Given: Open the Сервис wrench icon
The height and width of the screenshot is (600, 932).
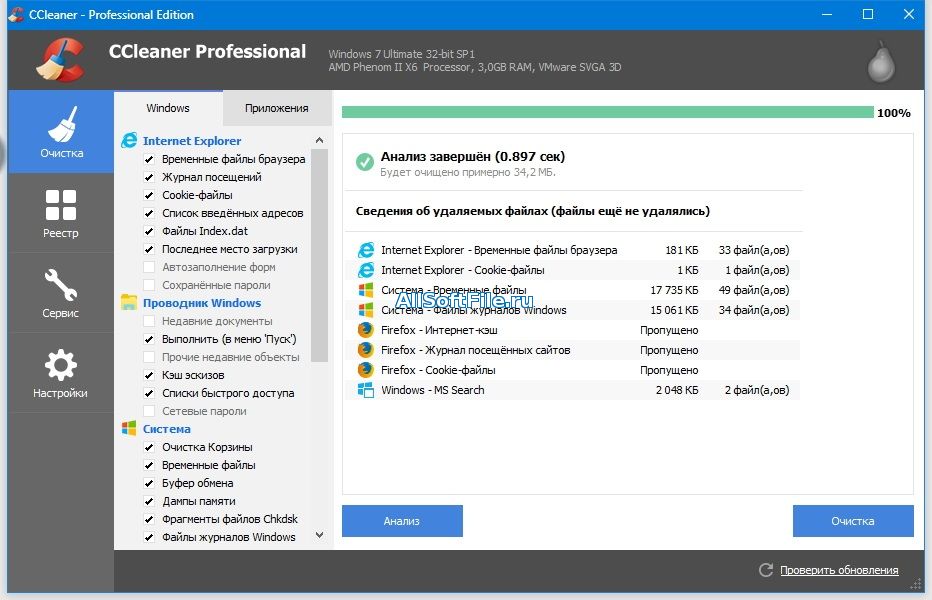Looking at the screenshot, I should [x=61, y=292].
